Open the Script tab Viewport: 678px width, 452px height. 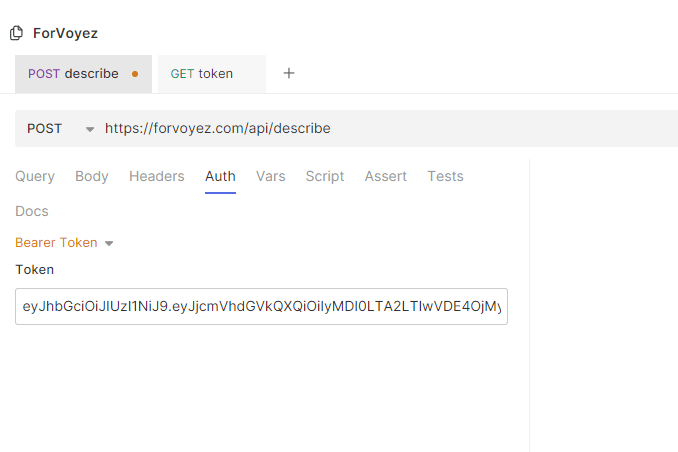325,176
